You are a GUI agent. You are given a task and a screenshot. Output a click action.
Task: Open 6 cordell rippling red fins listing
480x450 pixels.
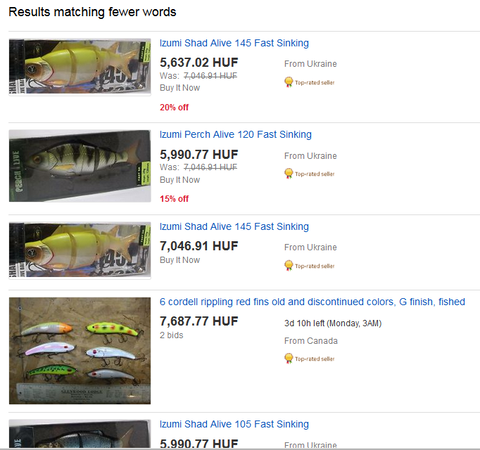pyautogui.click(x=312, y=302)
